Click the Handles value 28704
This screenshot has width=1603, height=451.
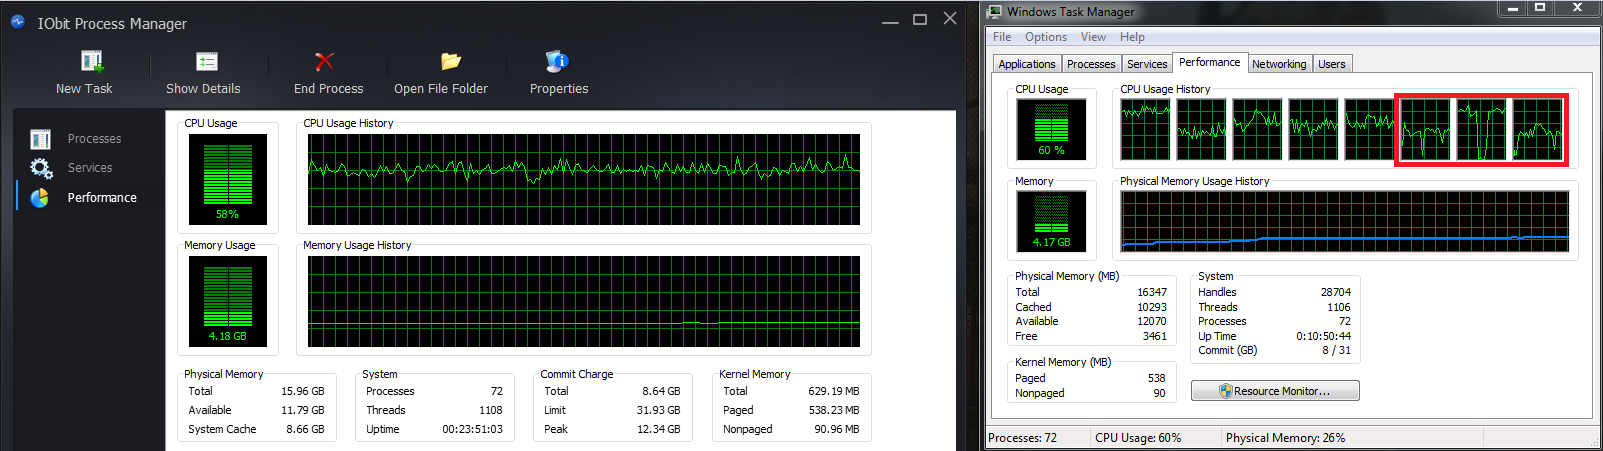coord(1335,293)
